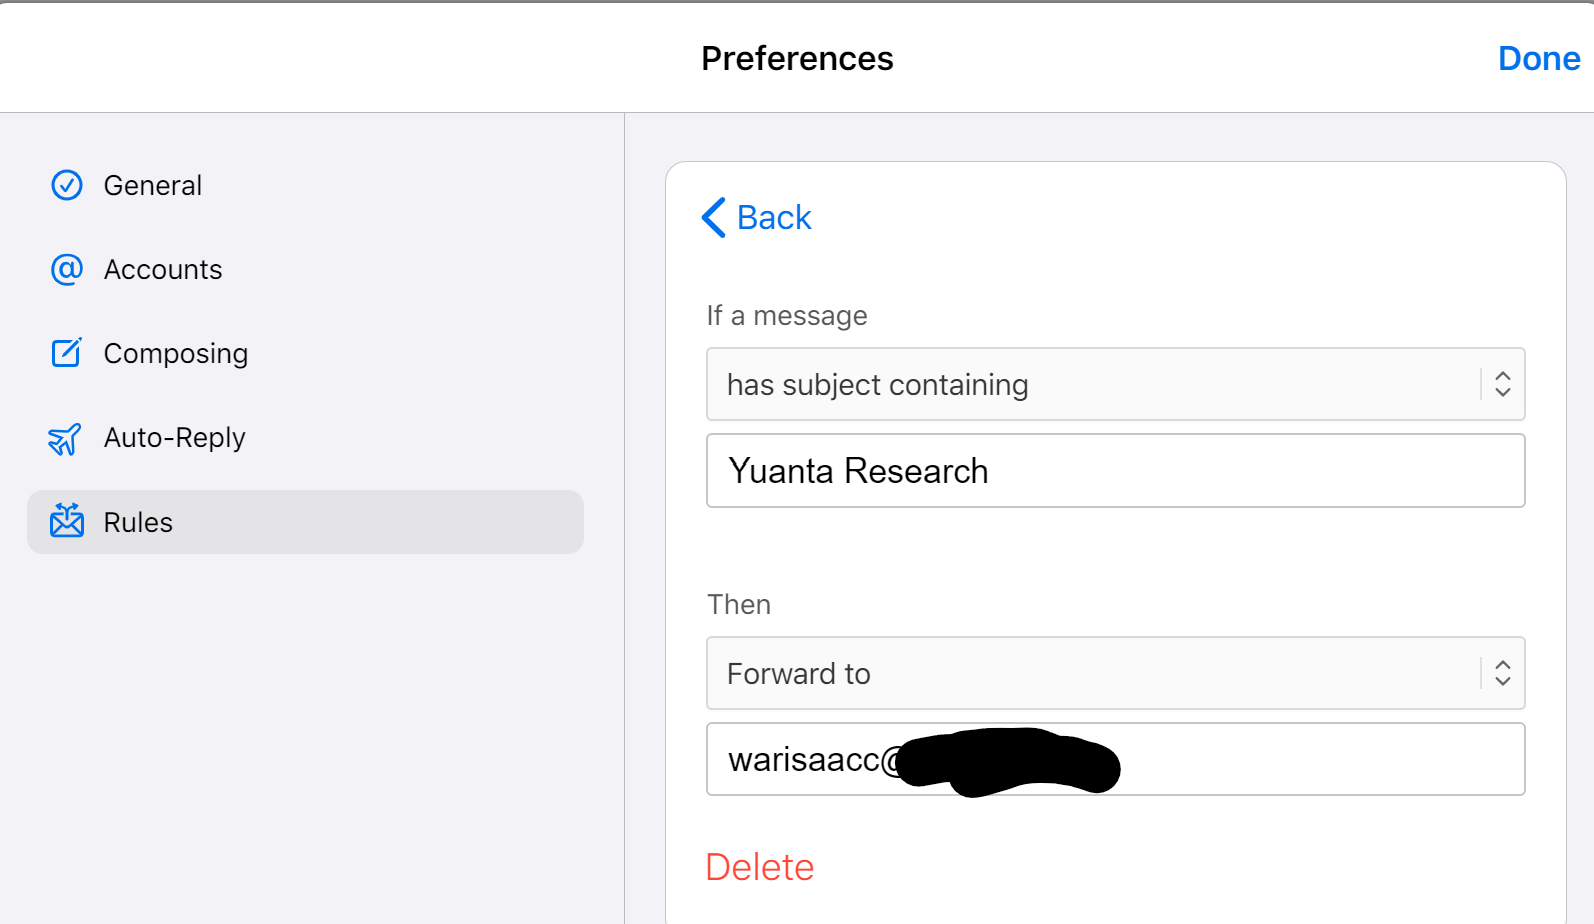
Task: Click the Composing pencil icon
Action: coord(67,353)
